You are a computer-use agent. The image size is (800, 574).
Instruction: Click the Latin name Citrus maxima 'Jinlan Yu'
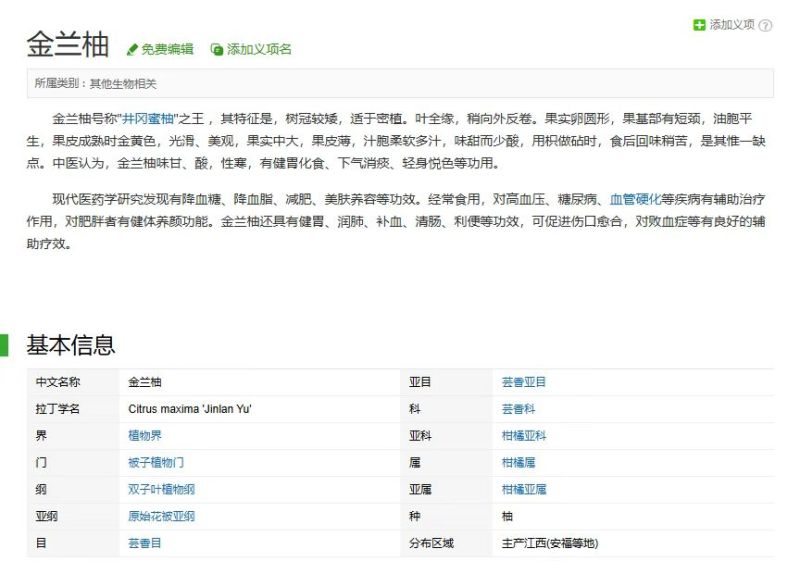(190, 409)
